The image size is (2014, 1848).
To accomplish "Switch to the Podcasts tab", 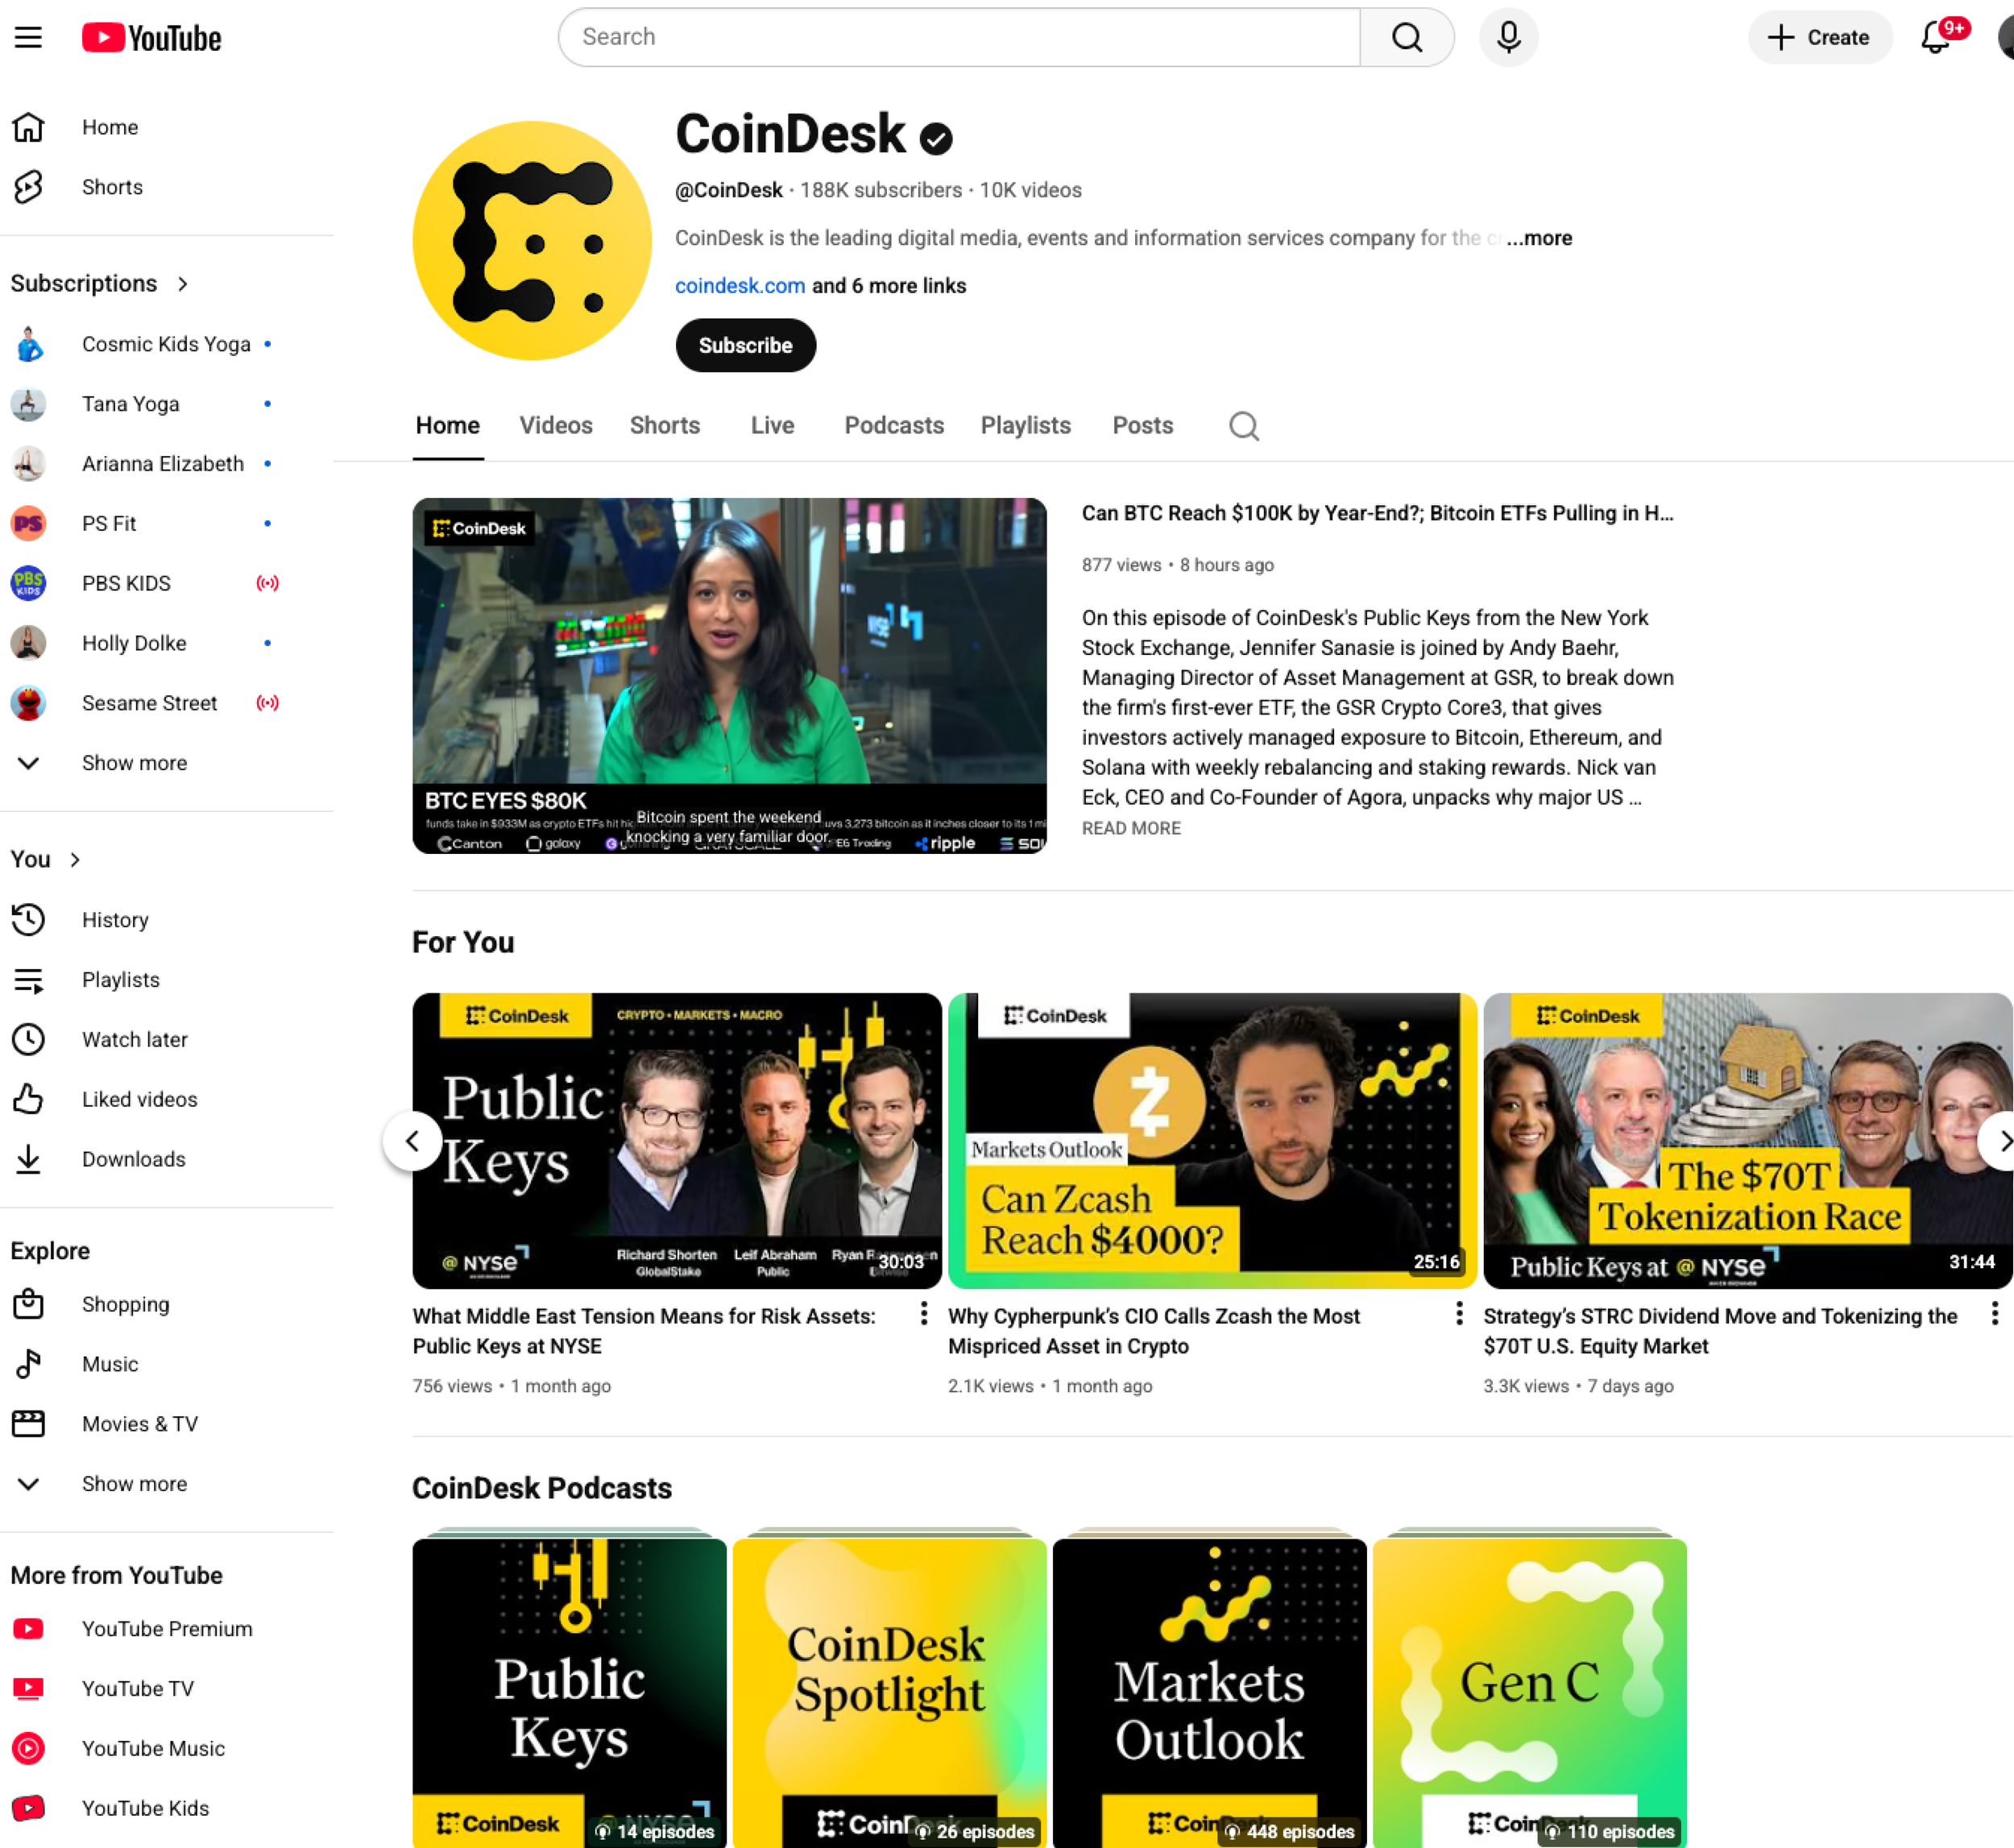I will point(894,425).
